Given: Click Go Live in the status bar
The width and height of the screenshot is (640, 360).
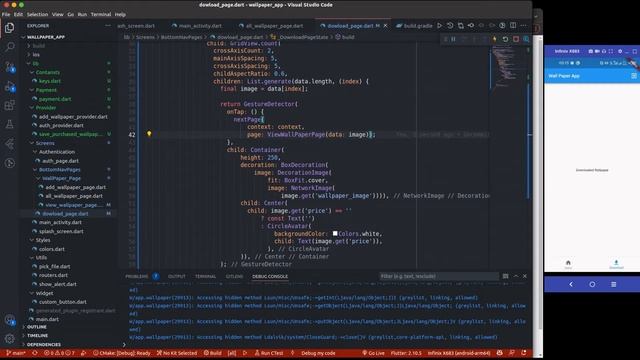Looking at the screenshot, I should 373,353.
